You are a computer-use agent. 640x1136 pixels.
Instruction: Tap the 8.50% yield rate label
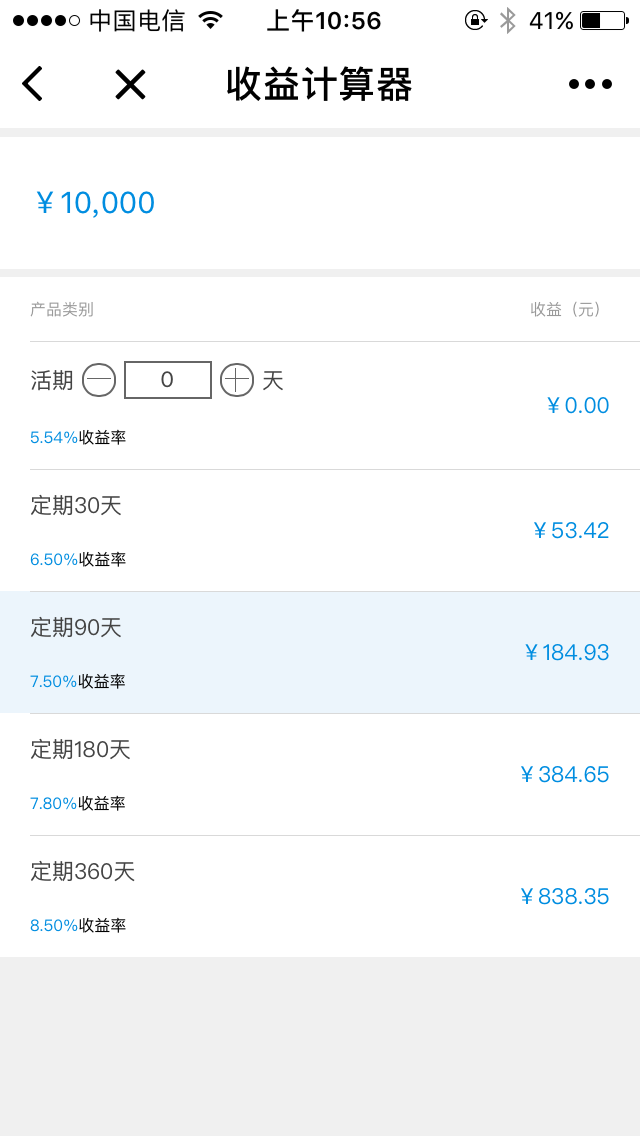(x=54, y=925)
